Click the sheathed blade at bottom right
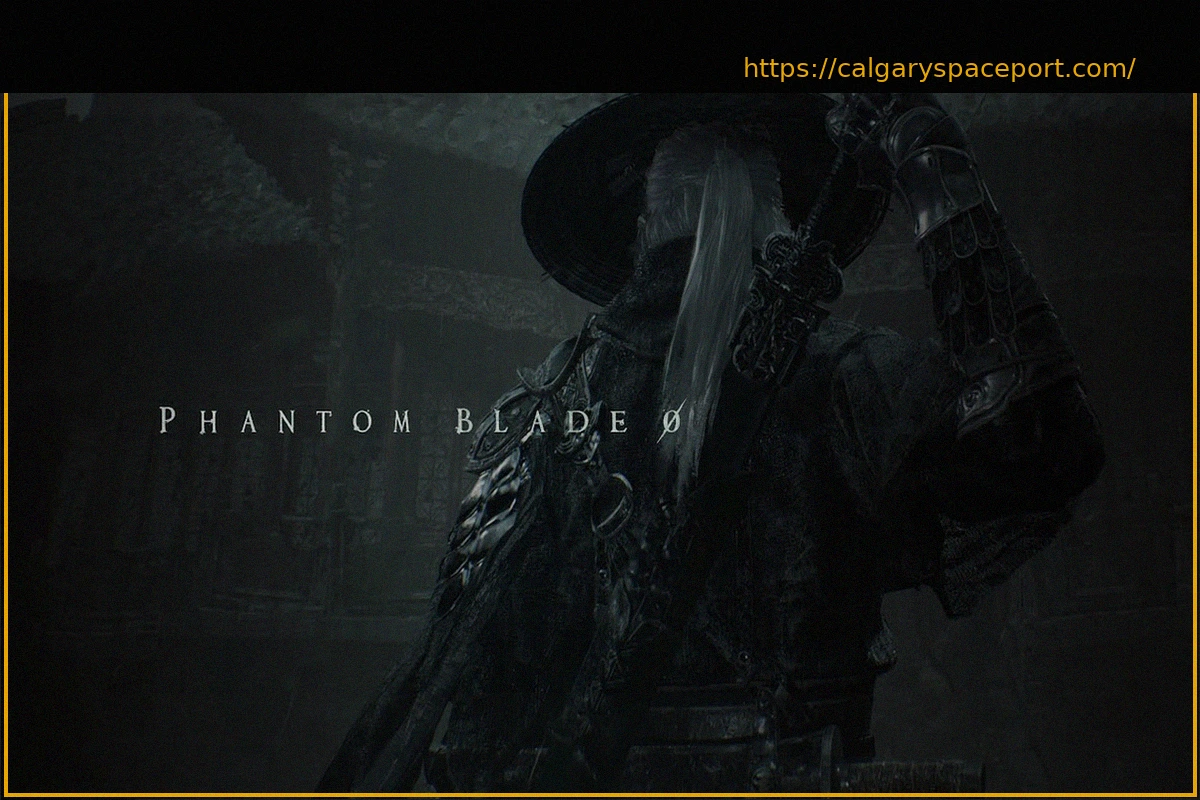 (x=900, y=773)
